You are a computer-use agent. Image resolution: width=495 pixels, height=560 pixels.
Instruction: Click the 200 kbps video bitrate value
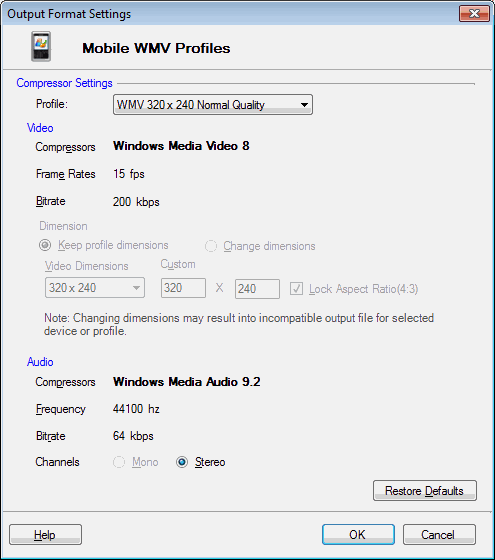point(136,202)
